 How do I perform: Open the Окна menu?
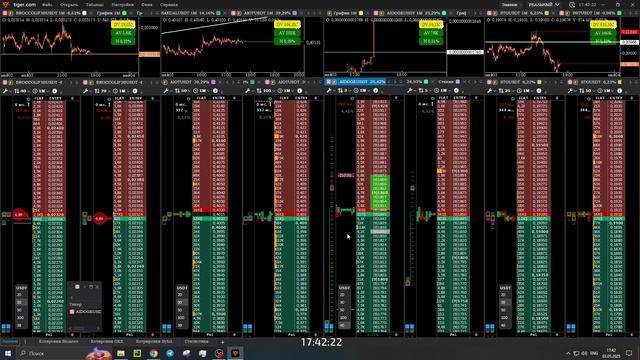coord(147,4)
